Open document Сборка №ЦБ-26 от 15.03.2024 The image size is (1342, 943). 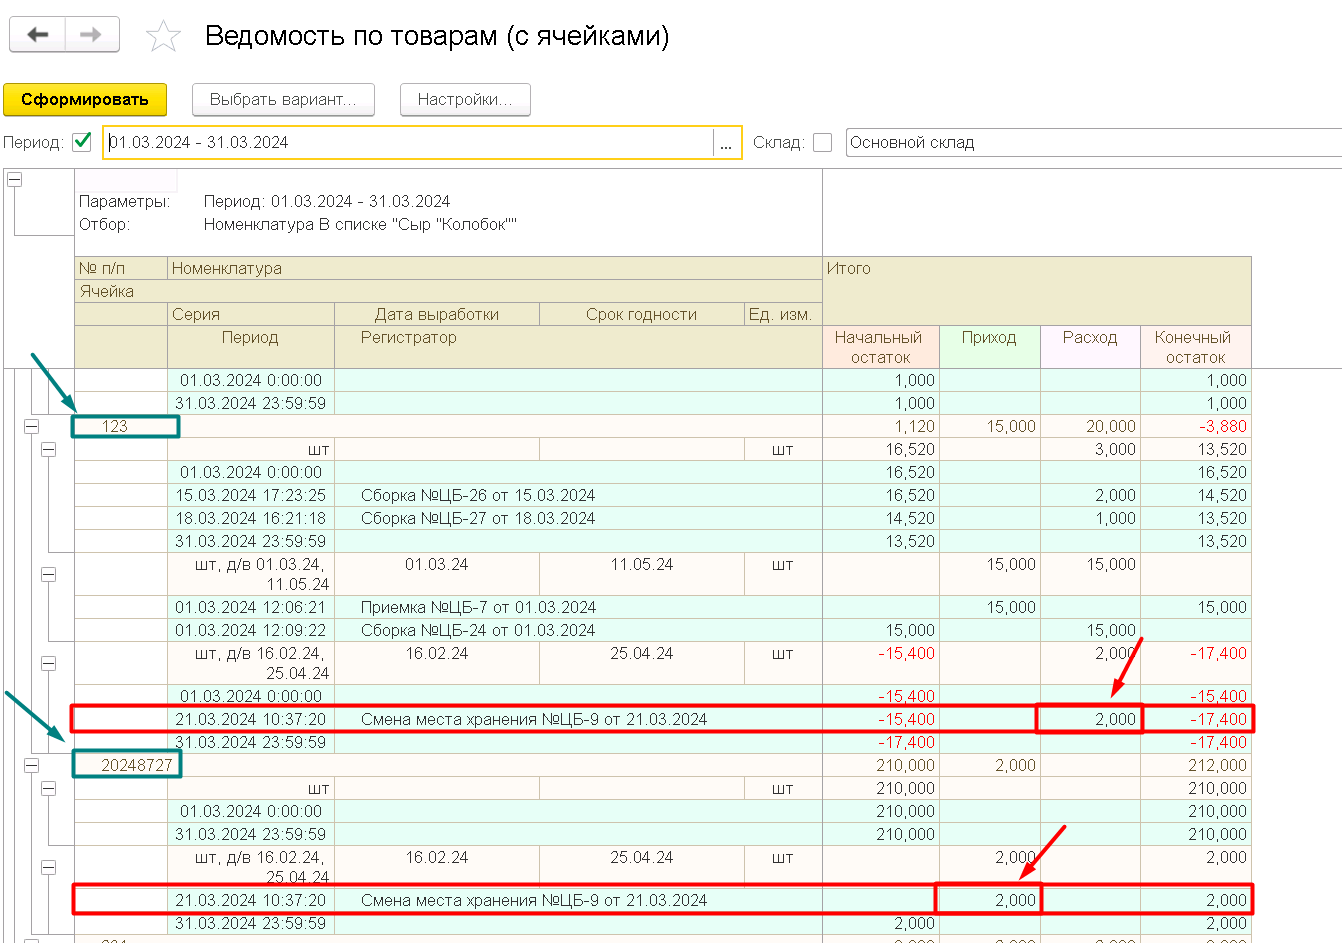coord(478,495)
